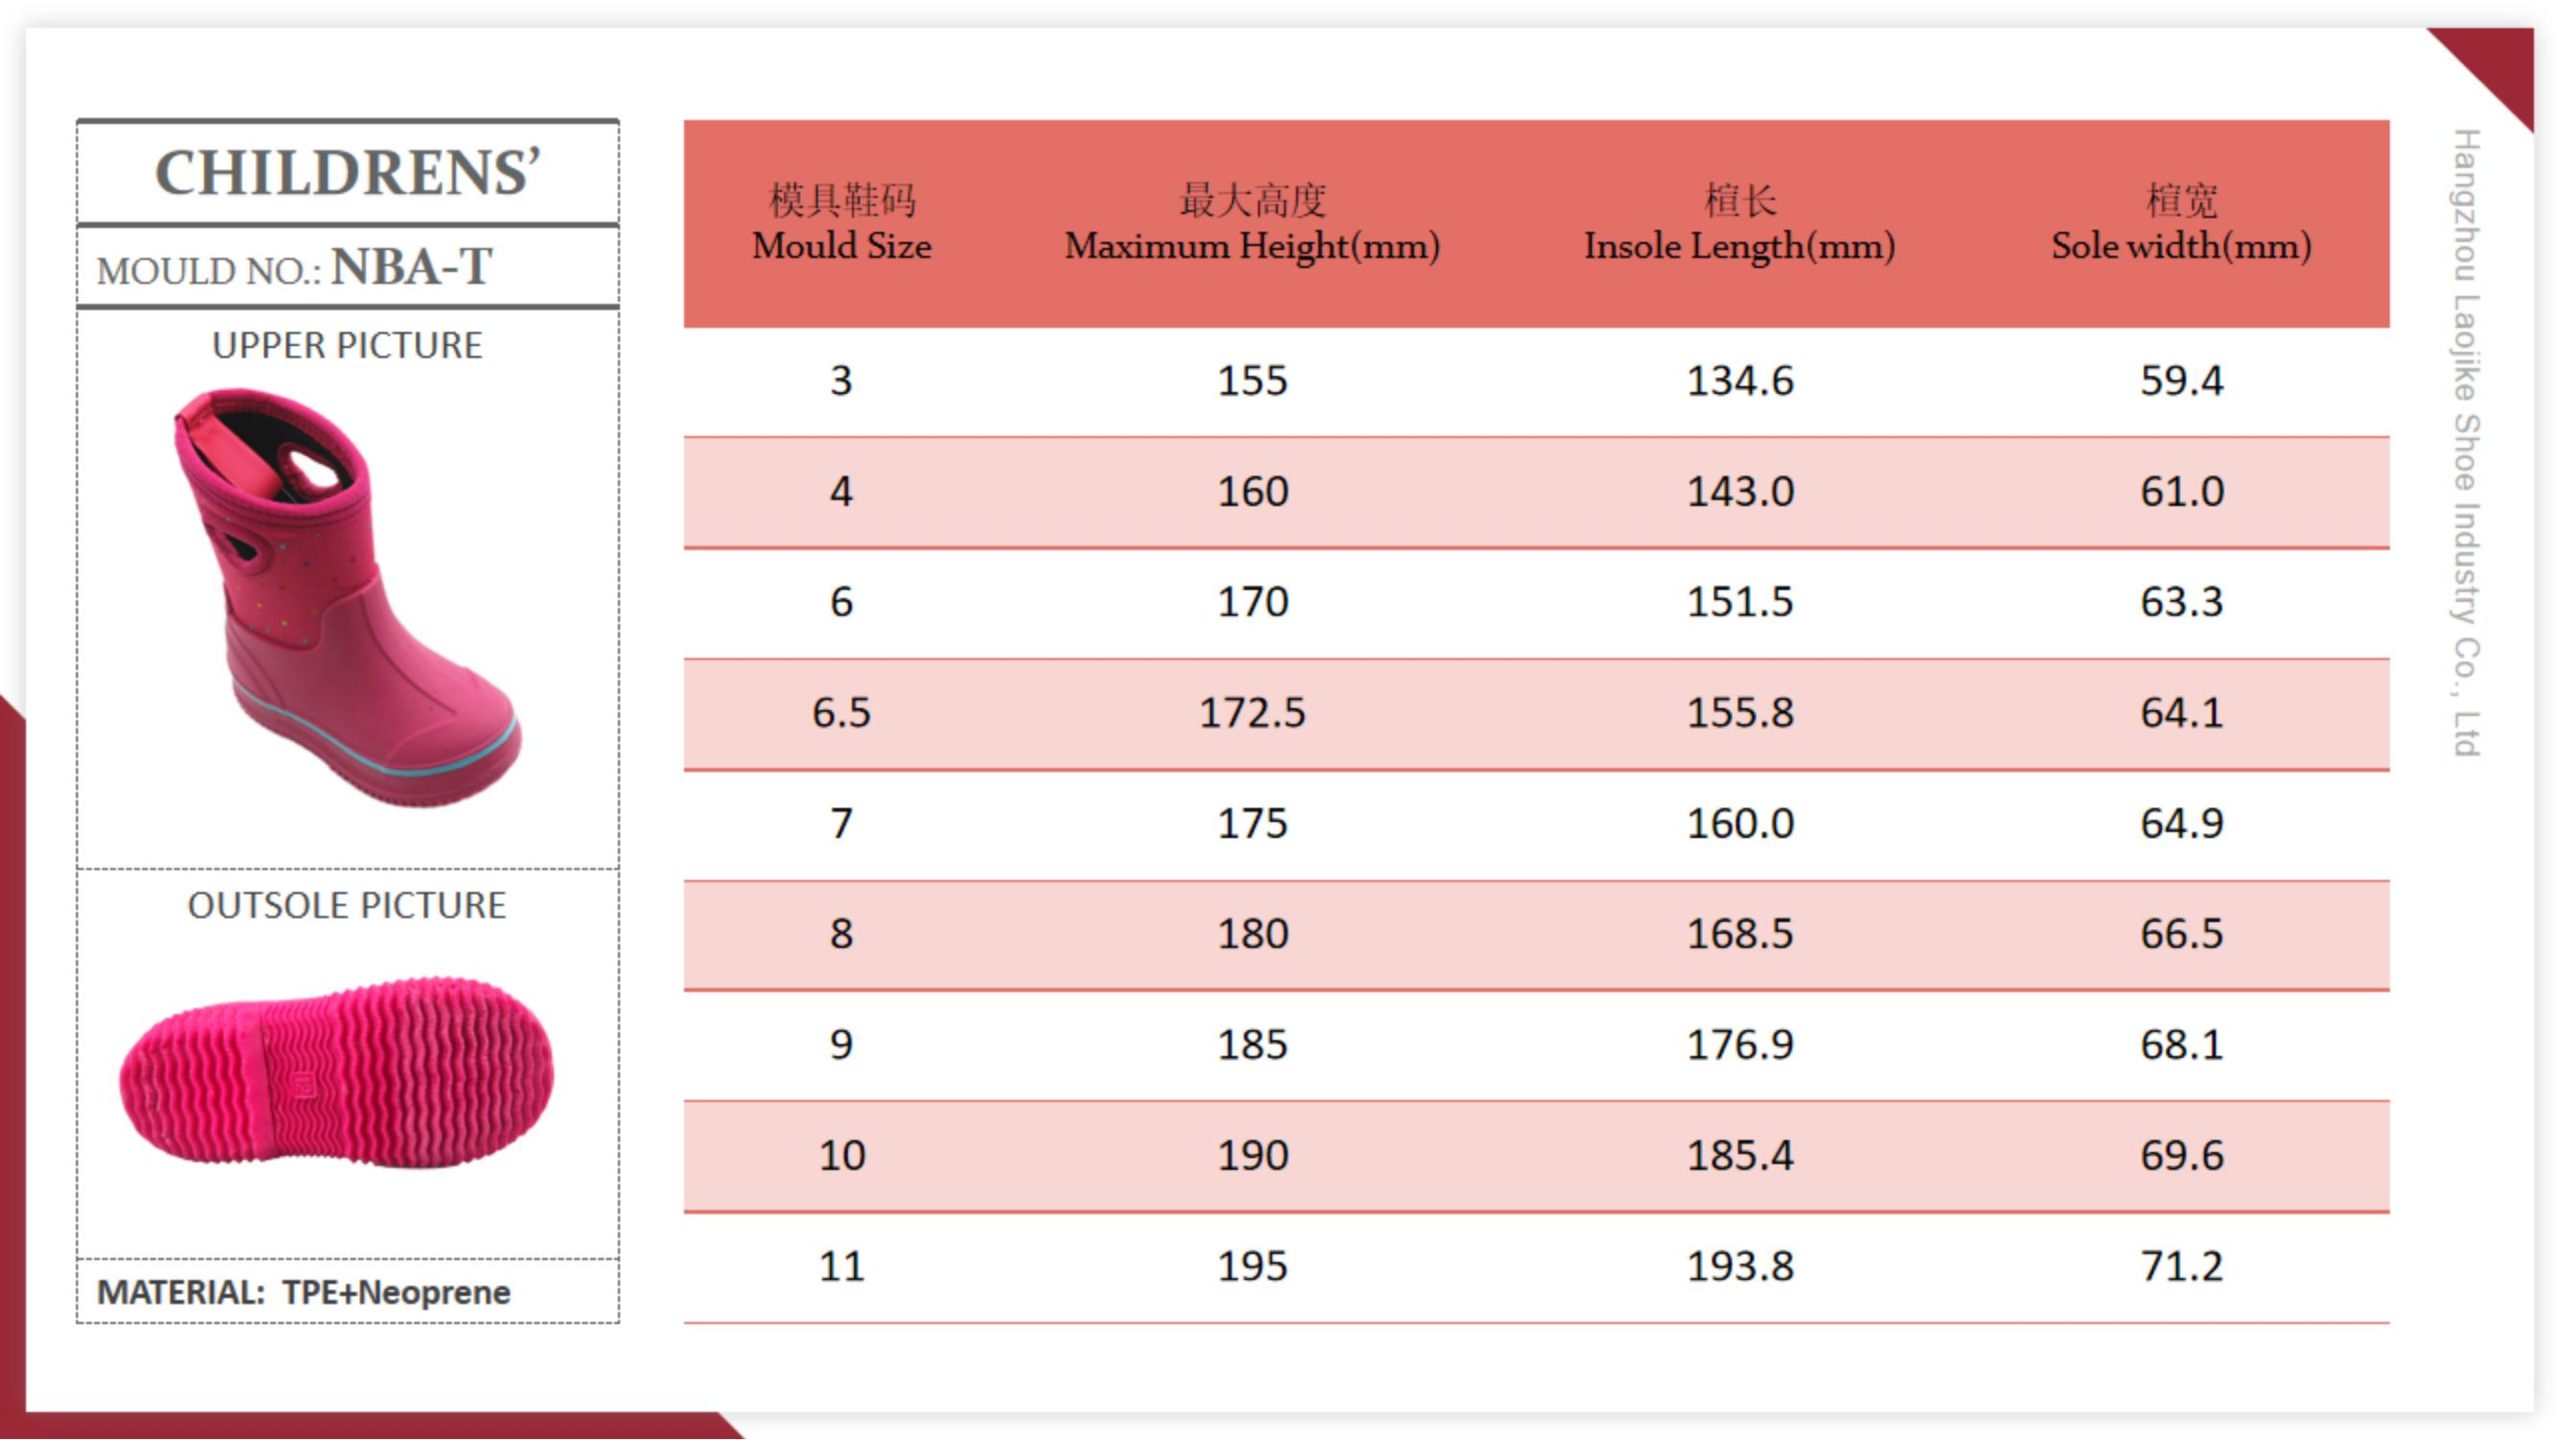Click the Maximum Height(mm) column header
The width and height of the screenshot is (2560, 1440).
coord(1252,223)
